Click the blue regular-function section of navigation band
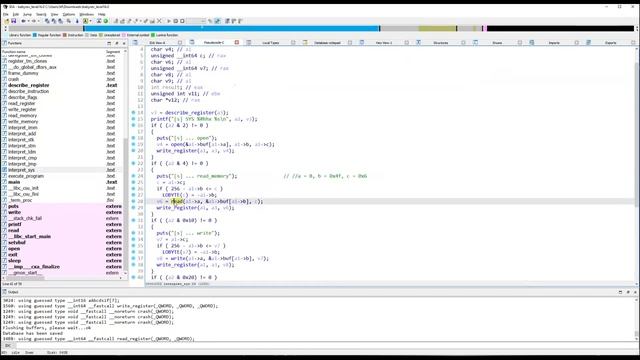Screen dimensions: 640x360 231,29
